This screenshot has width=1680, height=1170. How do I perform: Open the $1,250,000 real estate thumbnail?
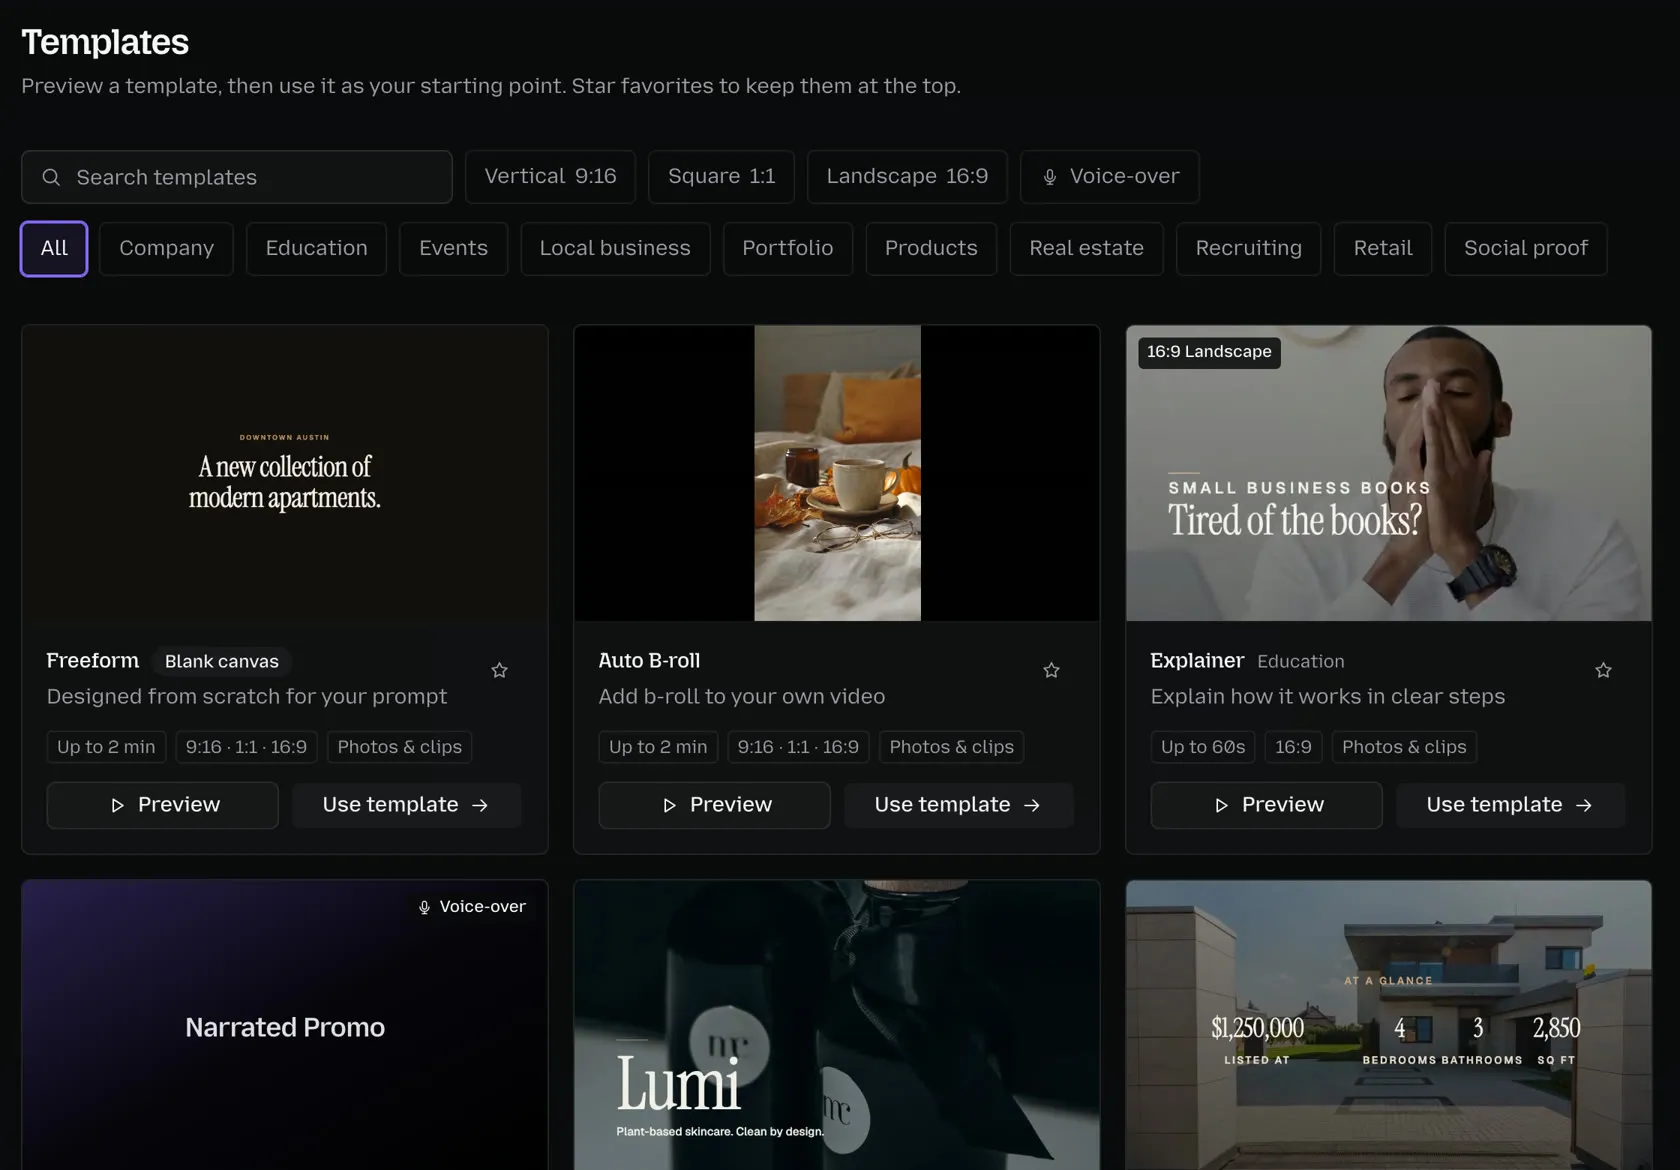[1389, 1025]
